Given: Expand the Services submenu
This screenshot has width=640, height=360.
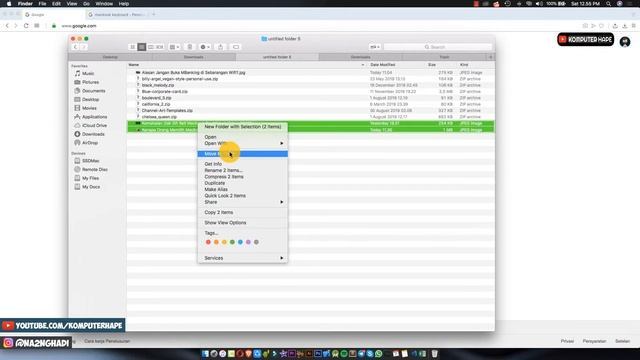Looking at the screenshot, I should (242, 258).
